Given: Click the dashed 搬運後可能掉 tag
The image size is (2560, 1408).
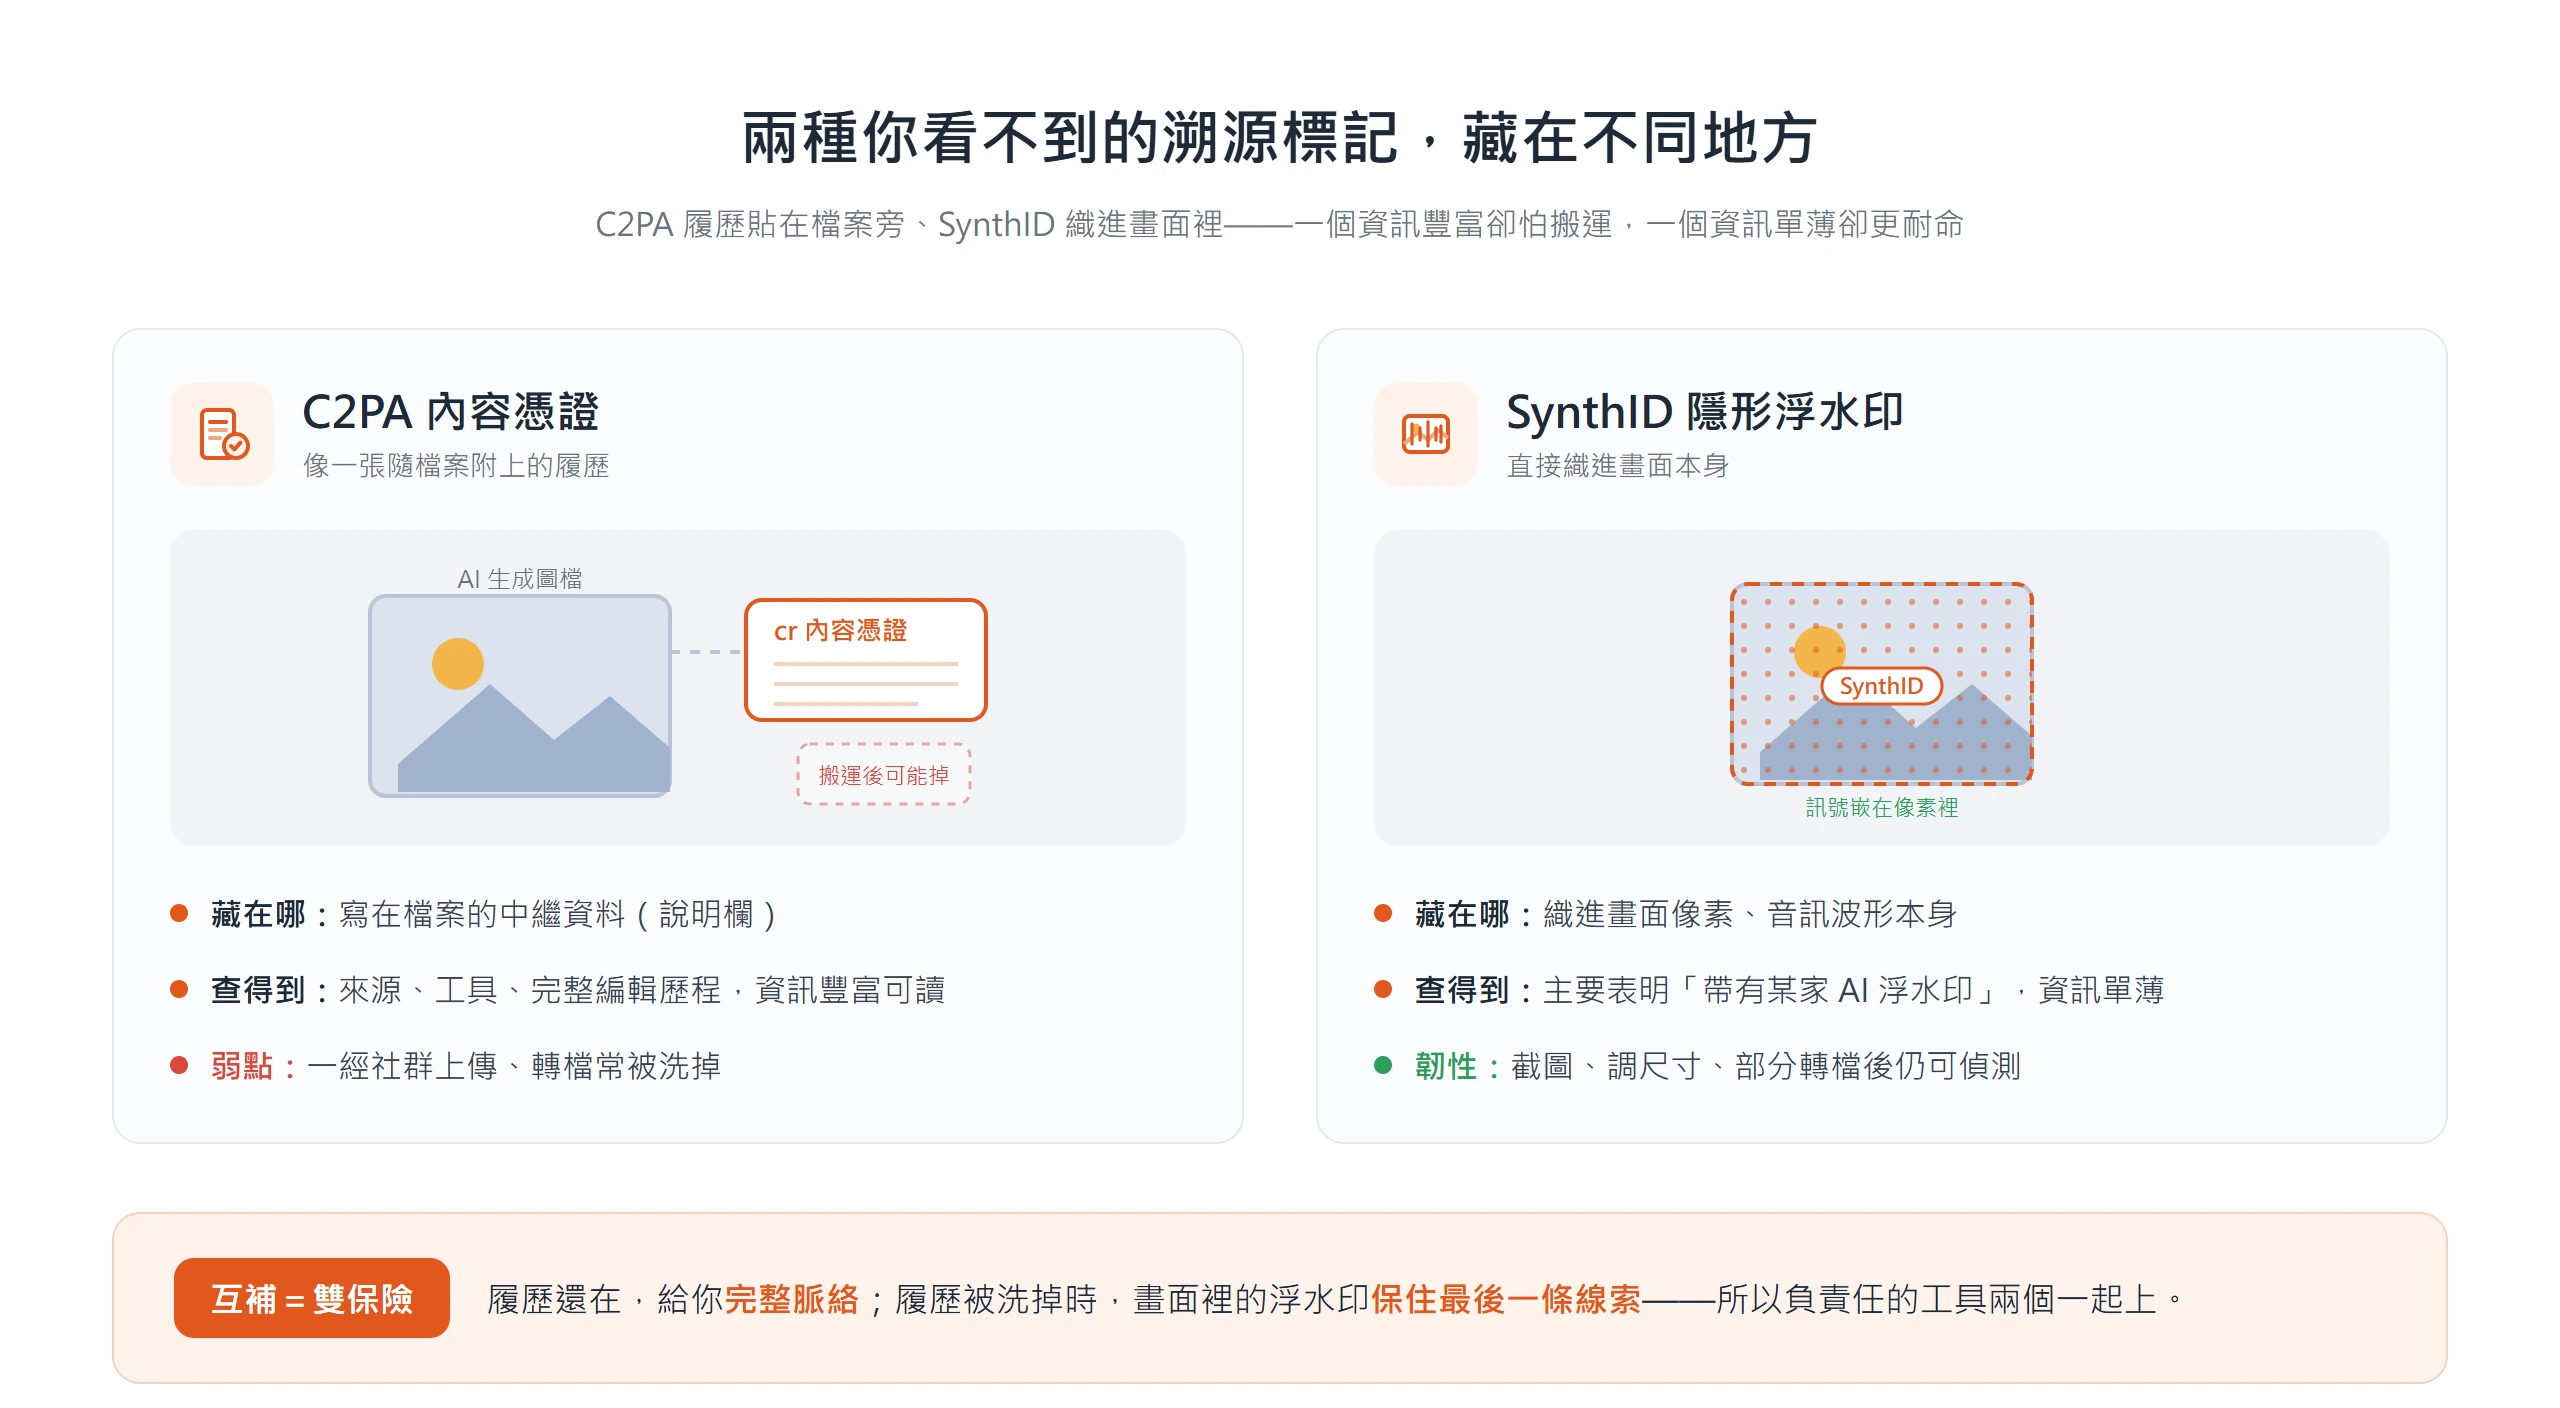Looking at the screenshot, I should [884, 775].
